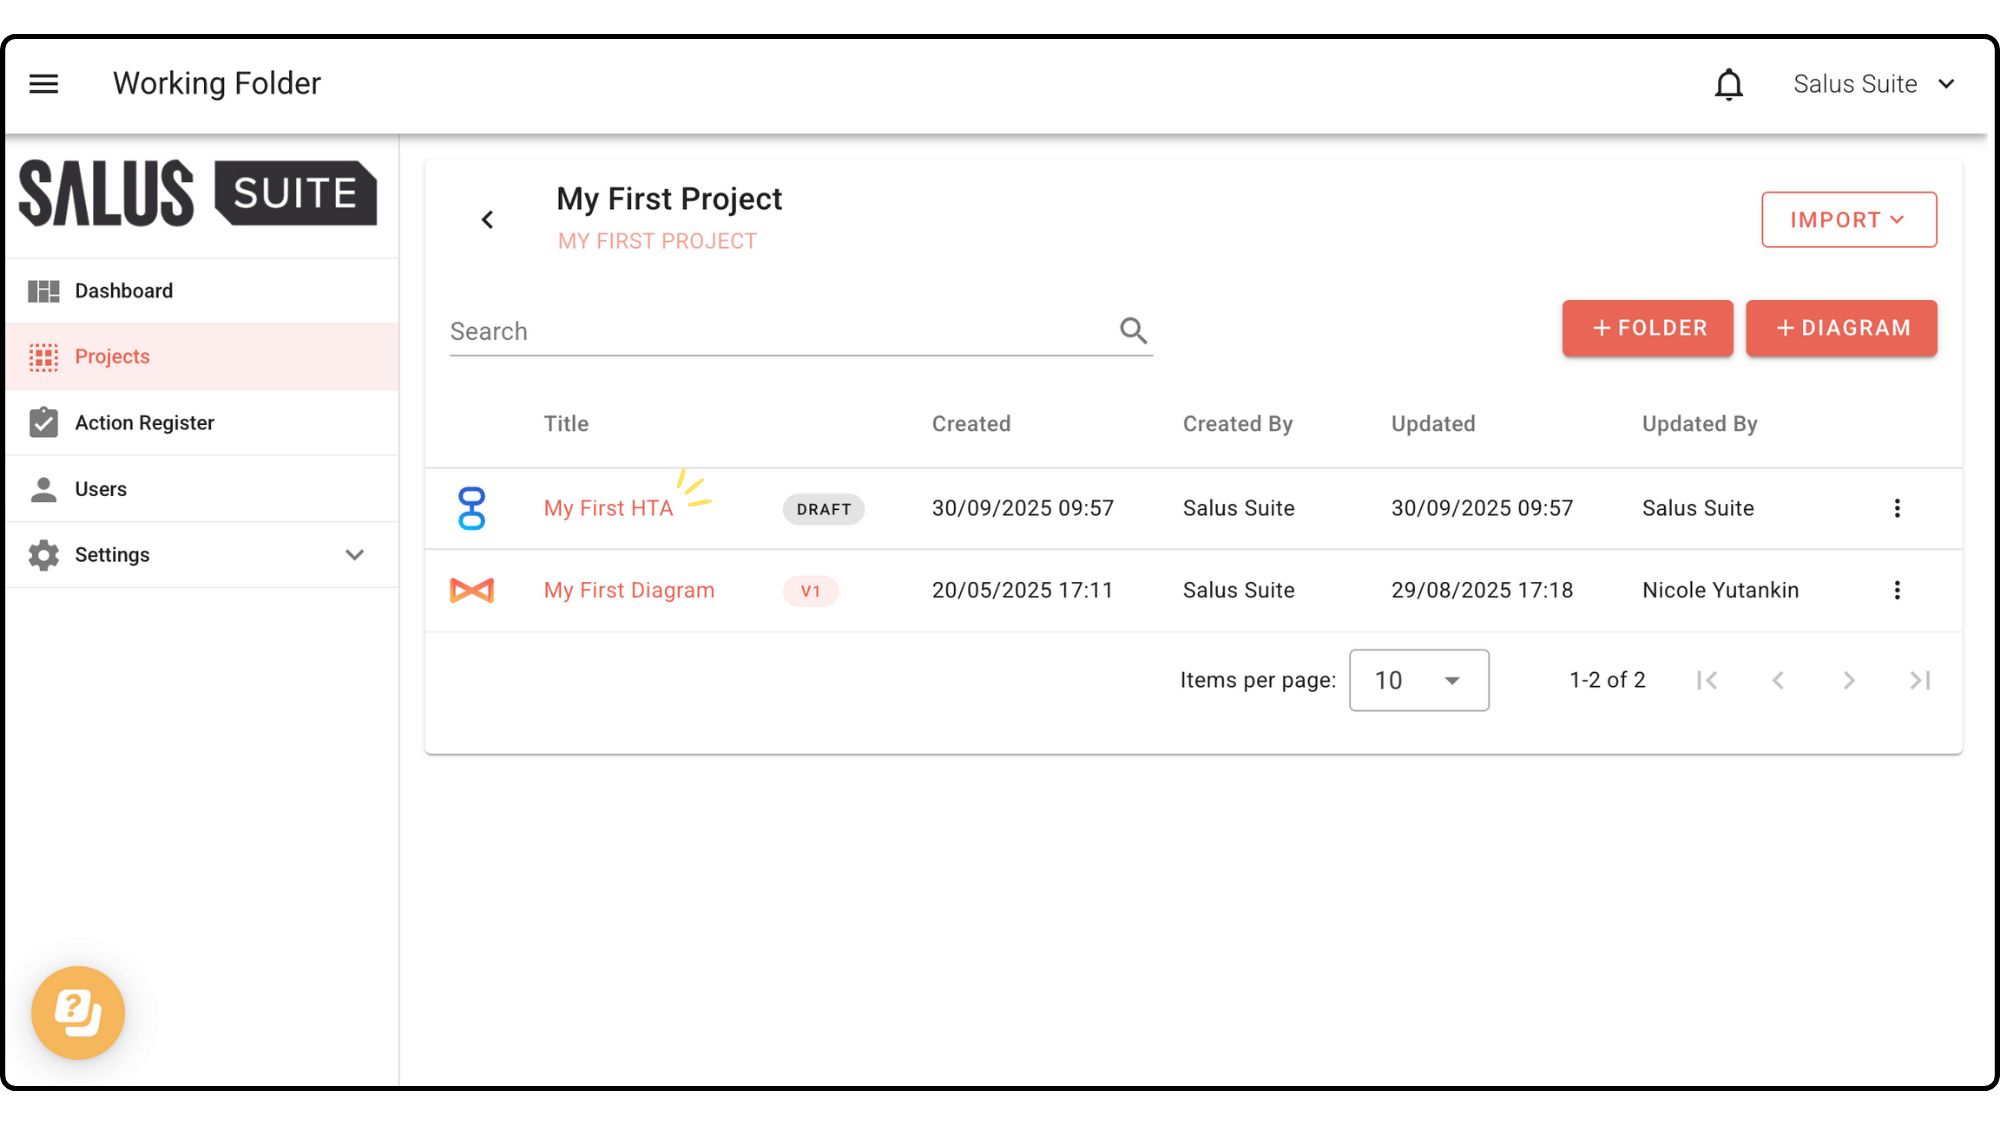
Task: Open three-dot menu for My First HTA
Action: coord(1896,508)
